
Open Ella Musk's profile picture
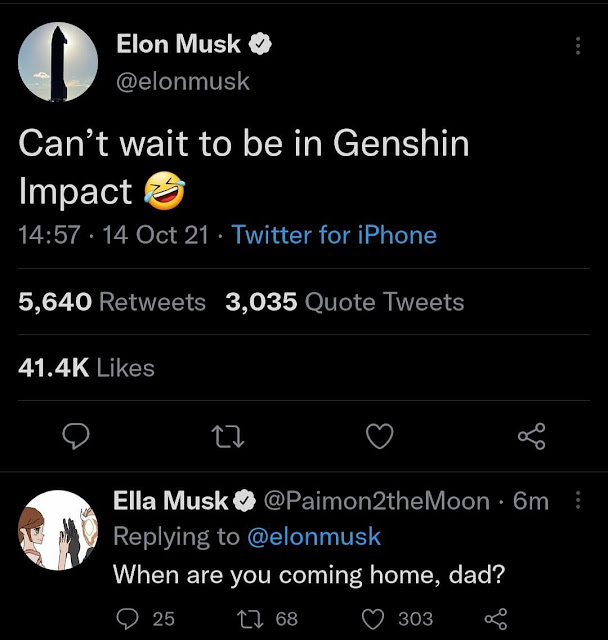(x=59, y=529)
